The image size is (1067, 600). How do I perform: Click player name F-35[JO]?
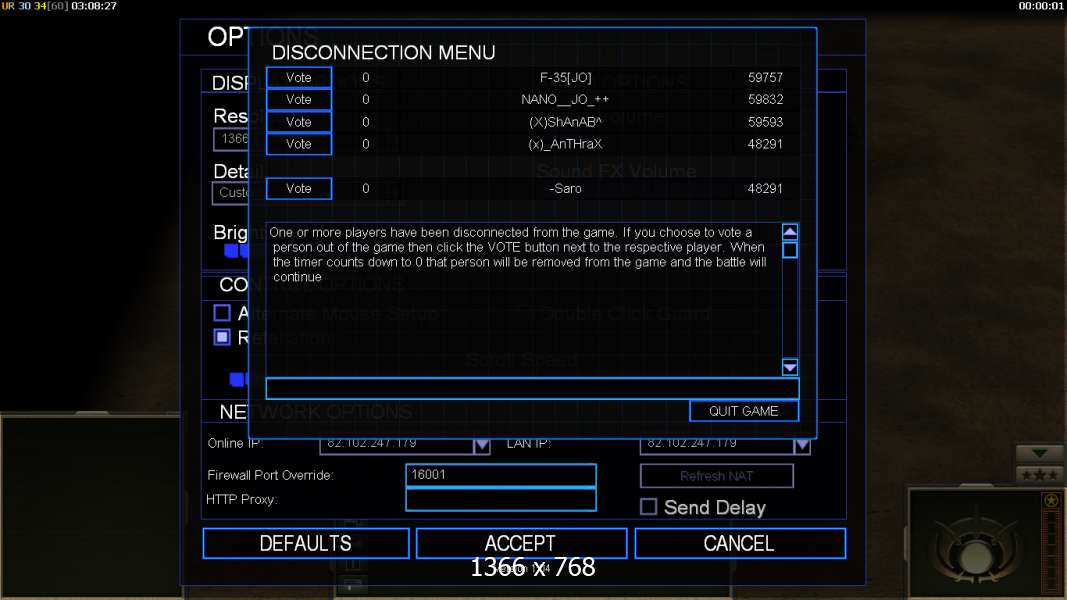coord(565,78)
